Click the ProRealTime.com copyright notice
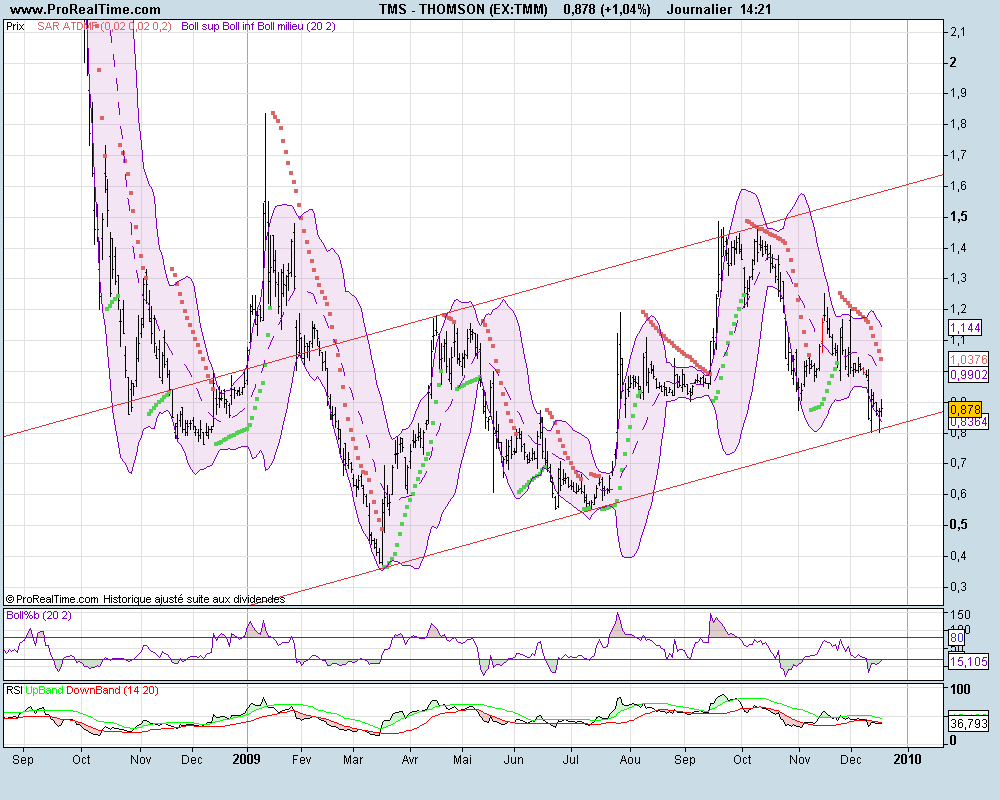1000x800 pixels. 145,599
